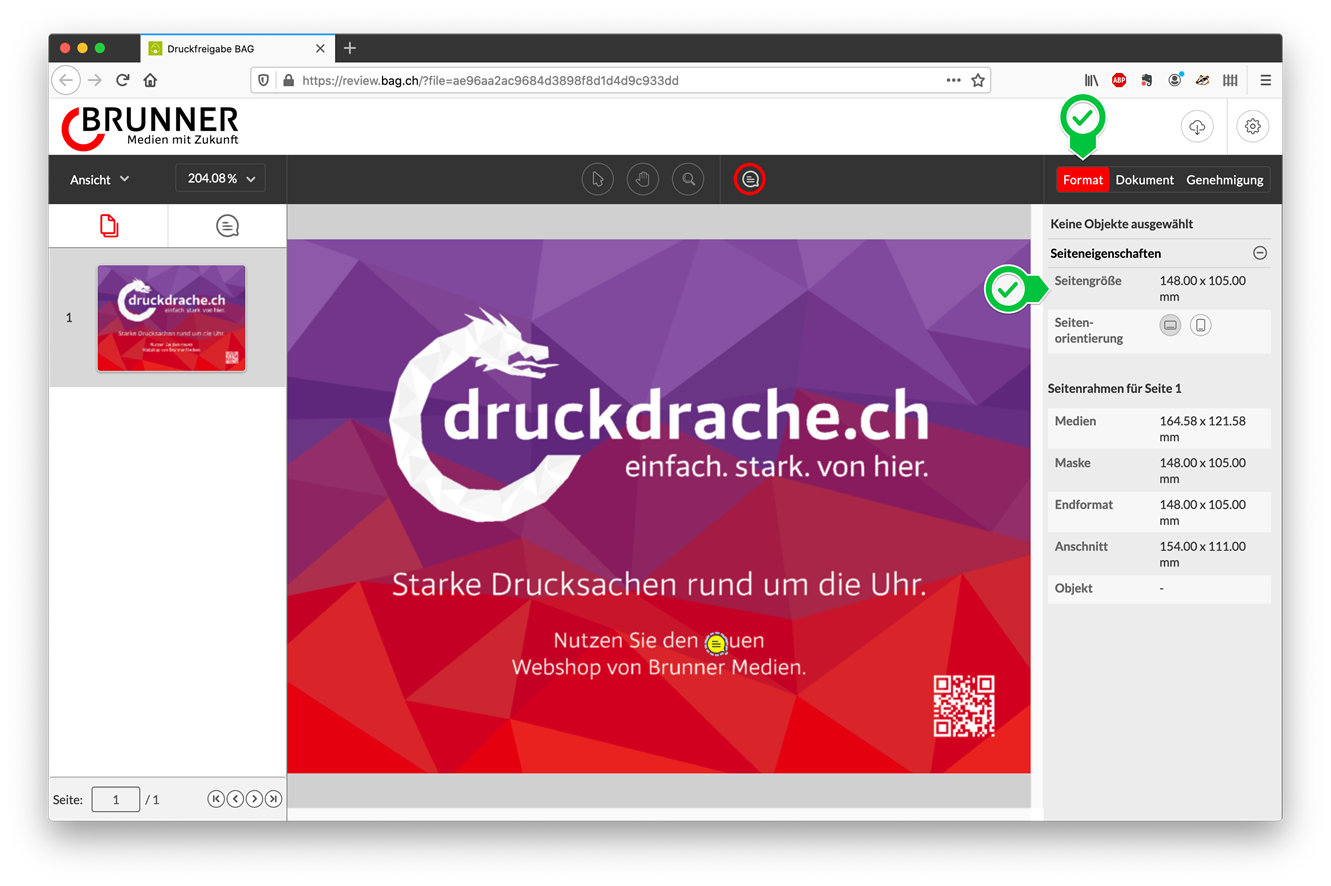The width and height of the screenshot is (1331, 886).
Task: Open settings via gear icon
Action: [x=1253, y=127]
